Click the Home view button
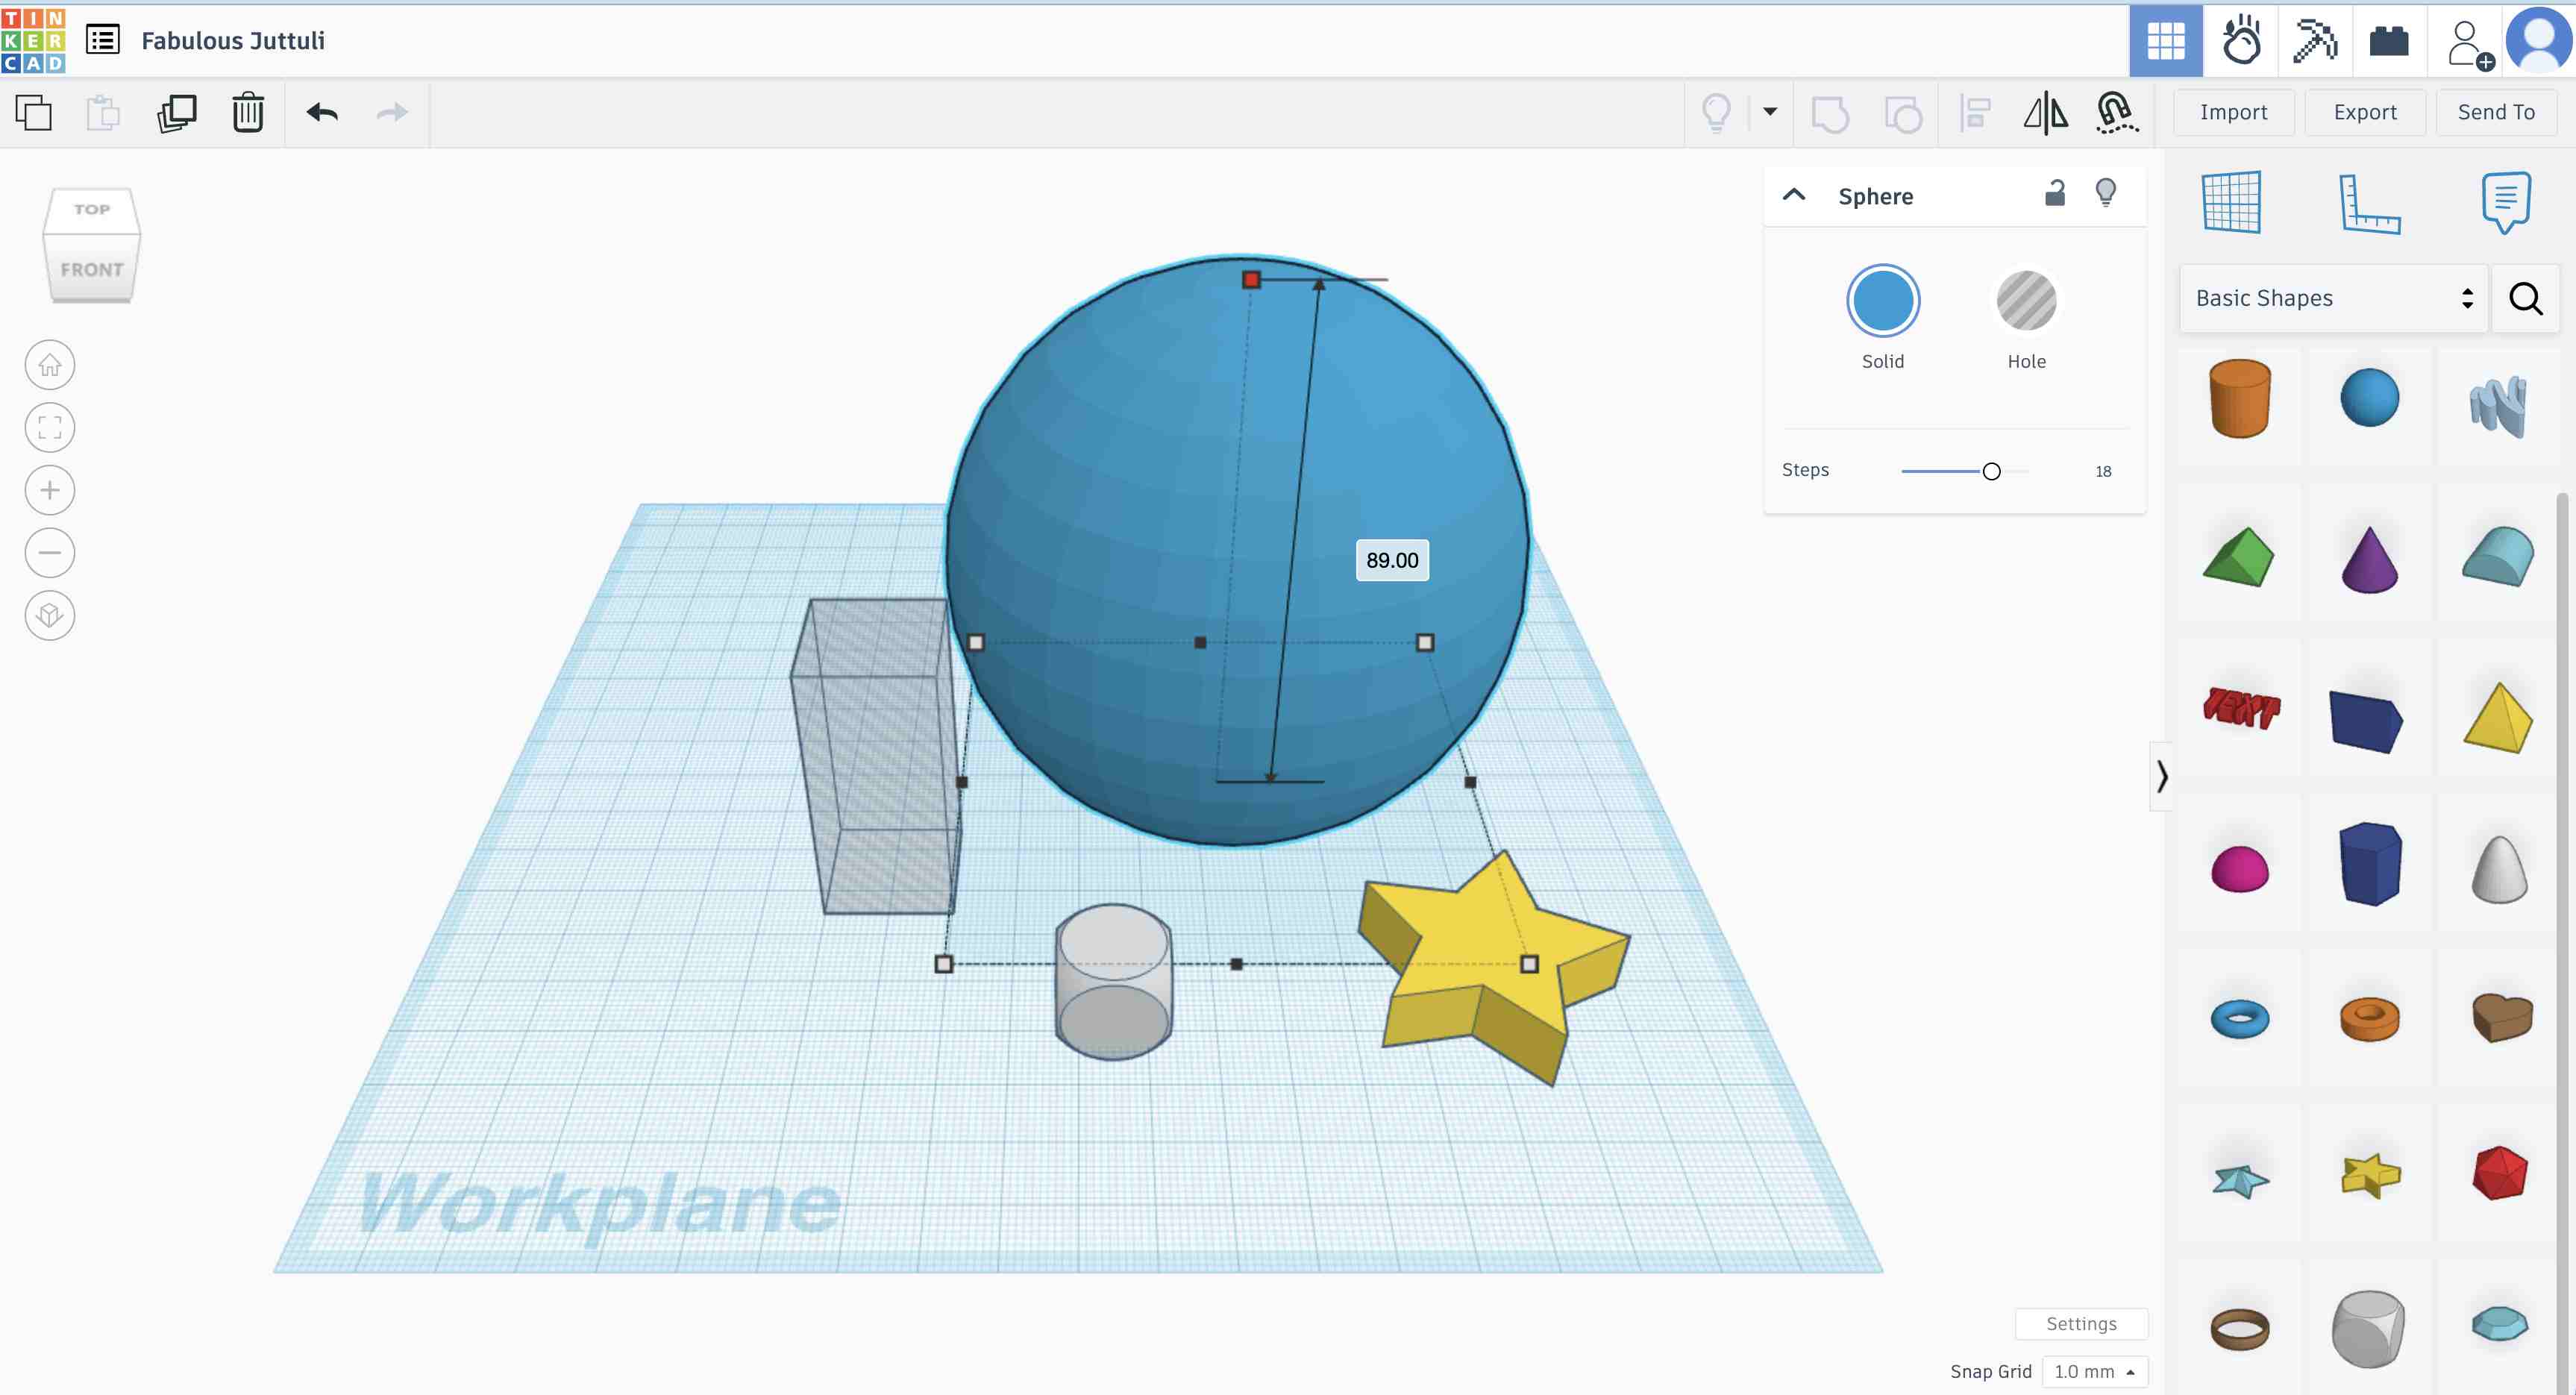 [x=50, y=366]
